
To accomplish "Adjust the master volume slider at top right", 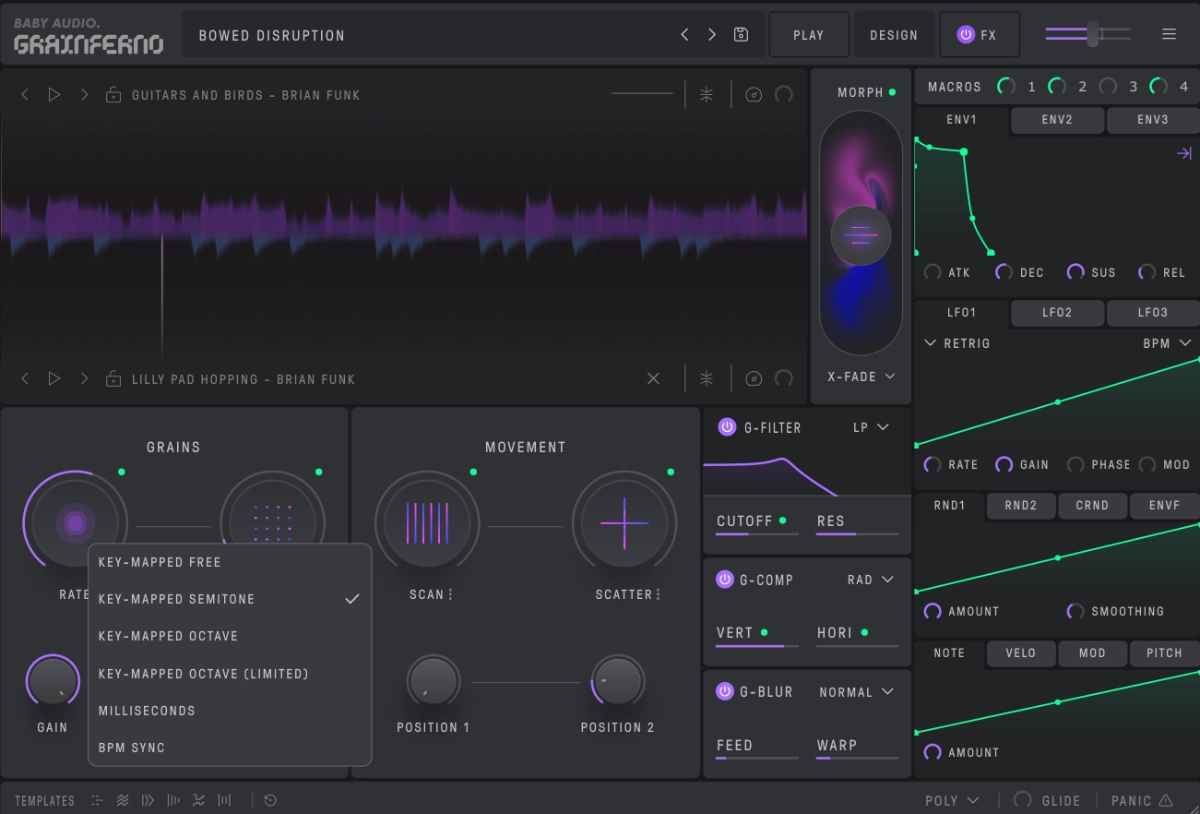I will pos(1089,34).
